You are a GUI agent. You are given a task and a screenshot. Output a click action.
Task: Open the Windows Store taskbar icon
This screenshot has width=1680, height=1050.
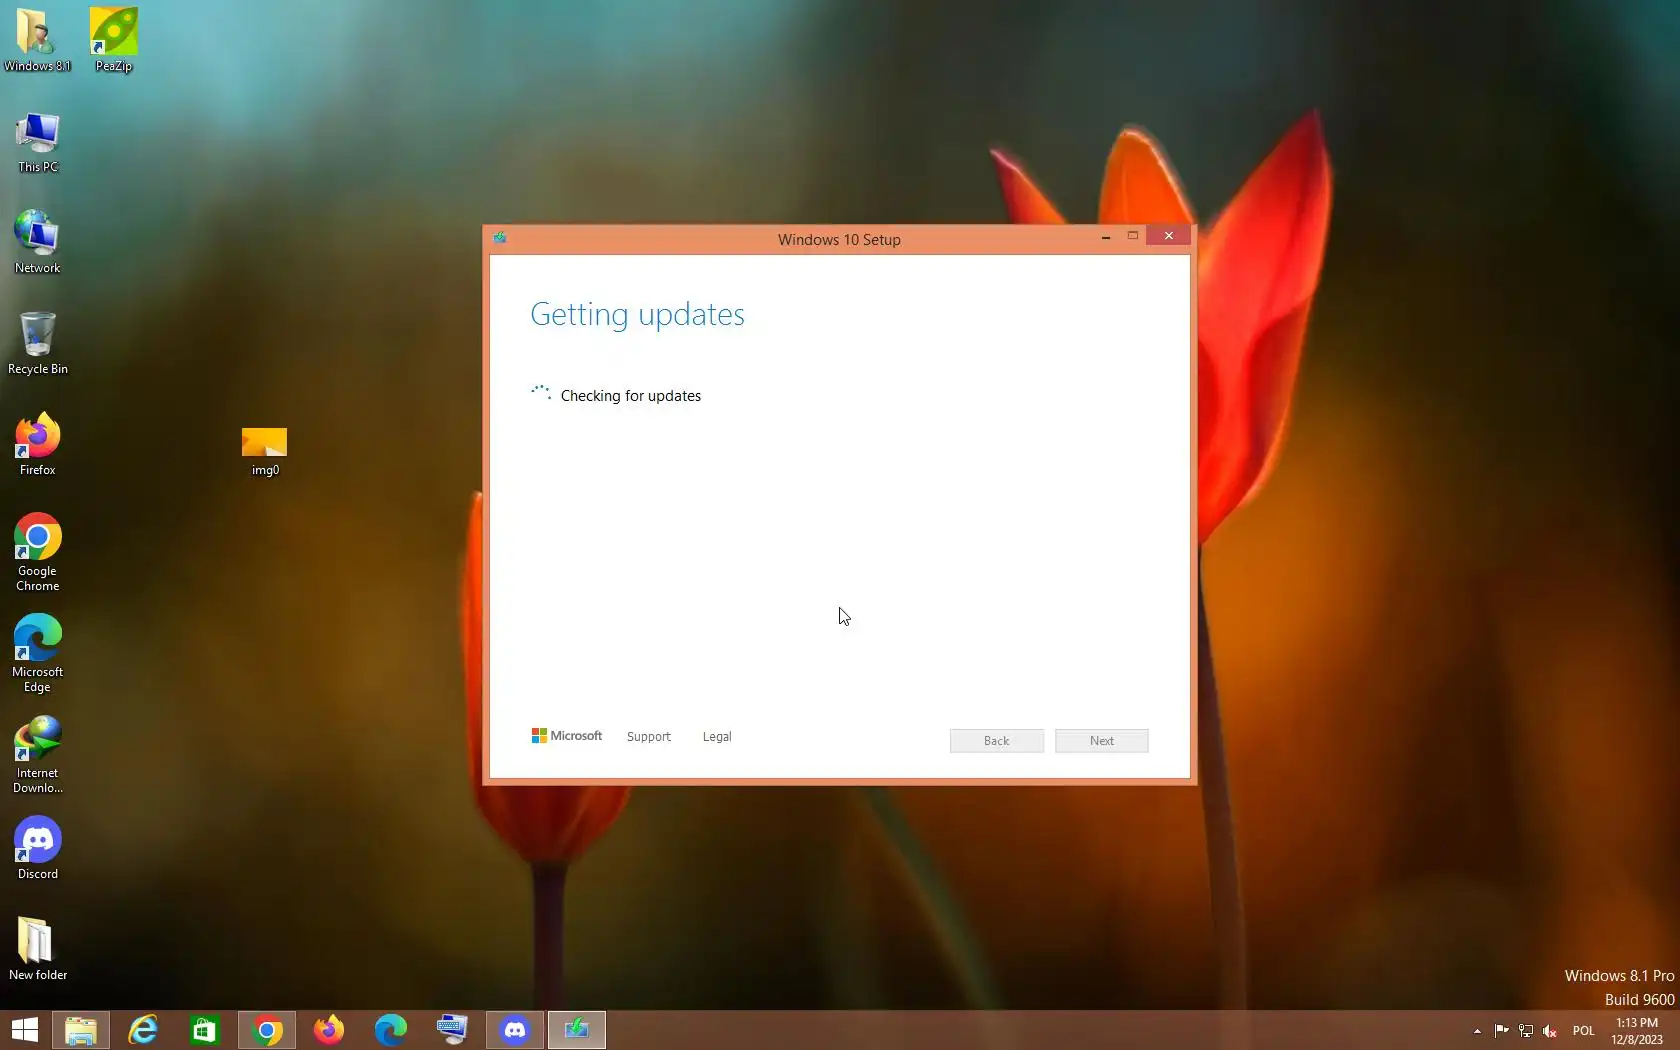click(x=205, y=1030)
